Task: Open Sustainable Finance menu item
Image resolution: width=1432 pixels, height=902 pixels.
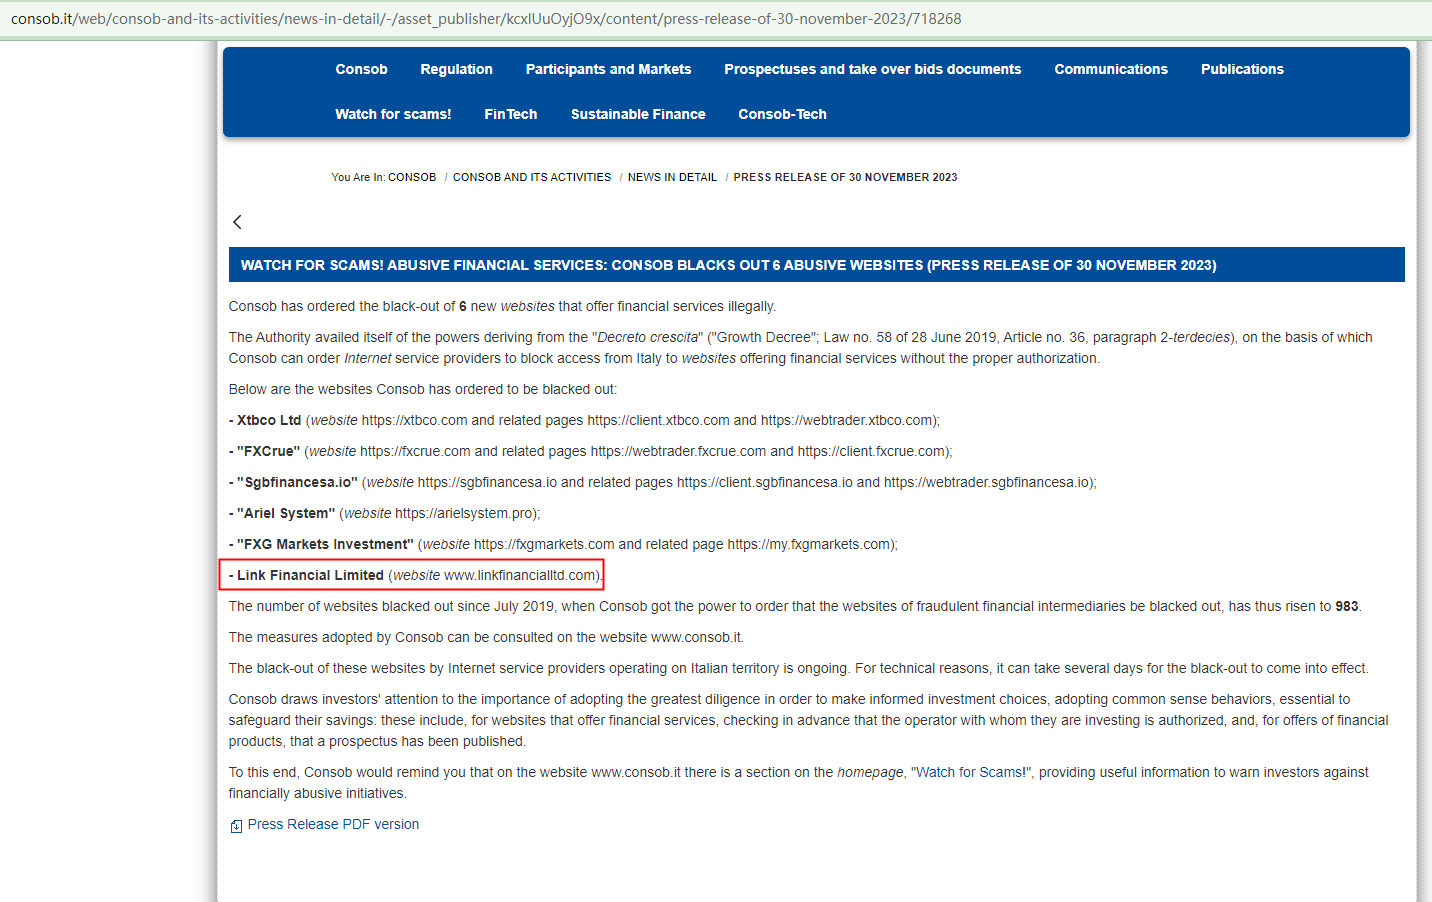Action: point(638,114)
